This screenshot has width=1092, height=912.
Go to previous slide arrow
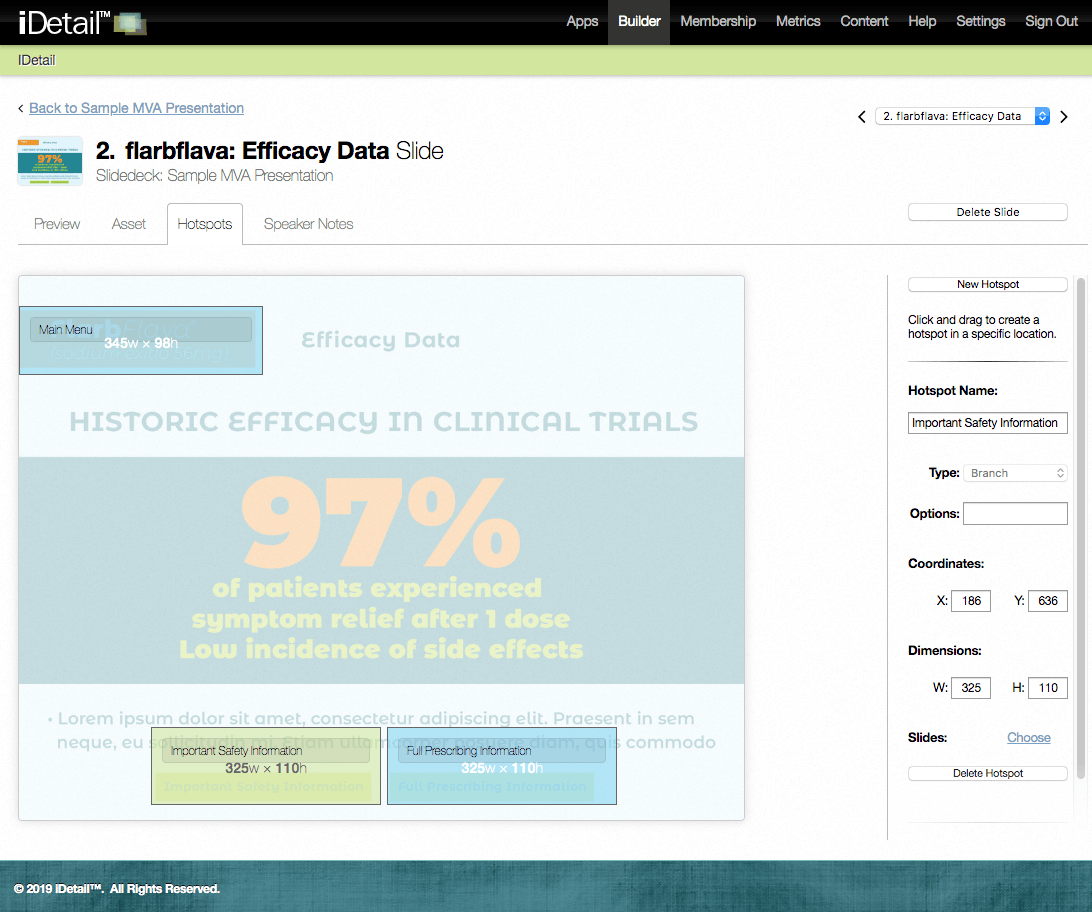(x=862, y=117)
